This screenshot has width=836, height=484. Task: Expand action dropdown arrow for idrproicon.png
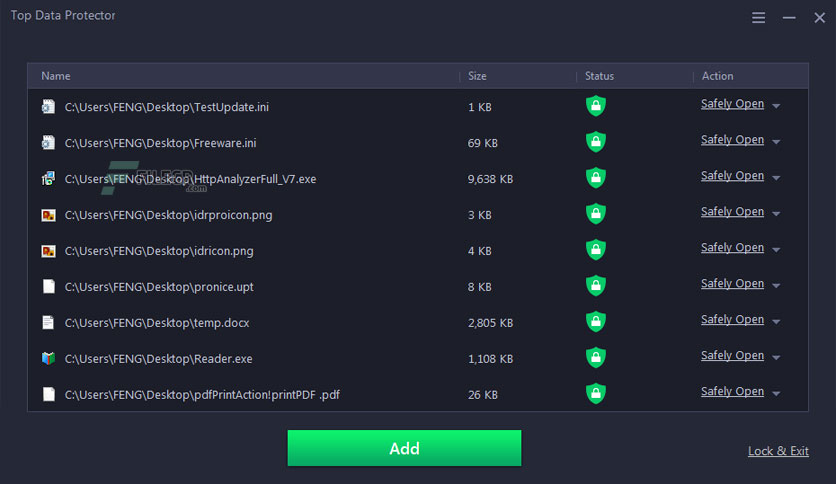click(776, 214)
